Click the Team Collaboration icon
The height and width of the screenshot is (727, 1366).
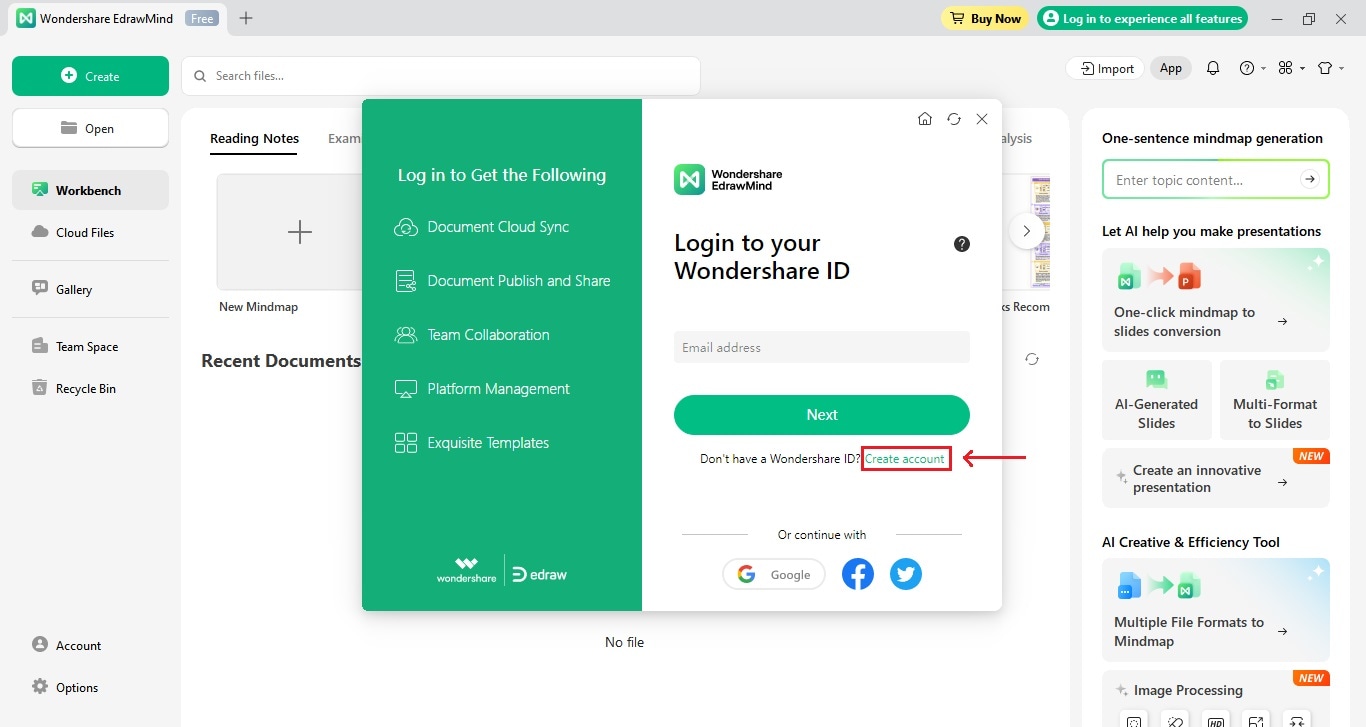point(406,335)
